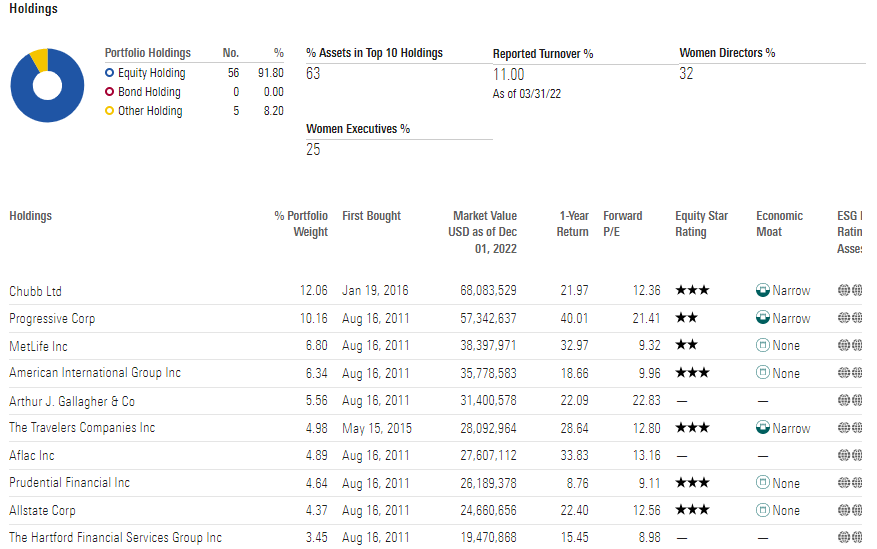Click the Holdings table column header
This screenshot has height=549, width=877.
[x=30, y=216]
